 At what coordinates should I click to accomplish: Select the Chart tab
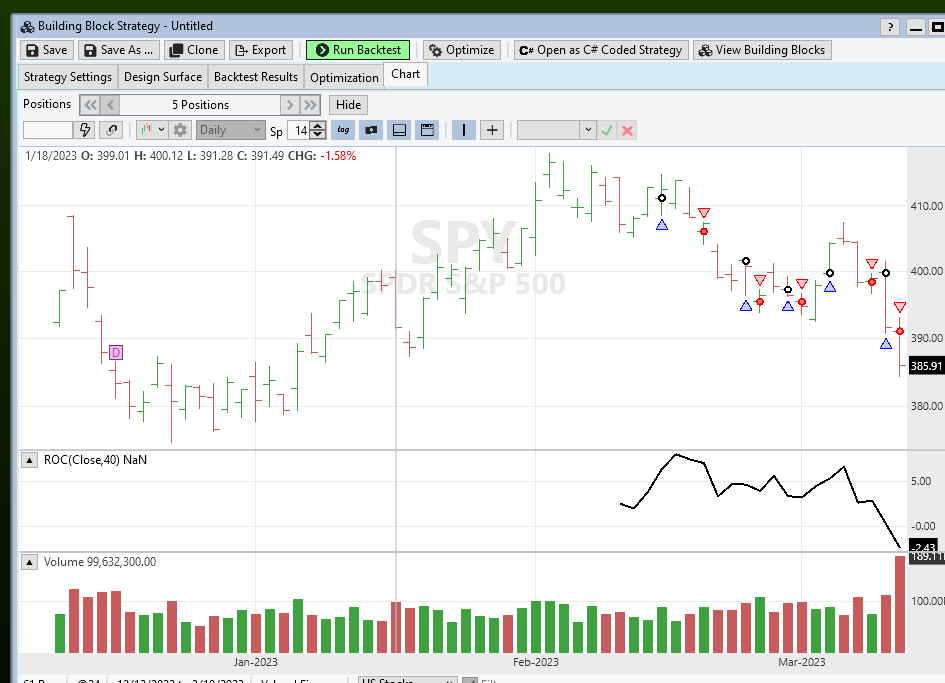tap(406, 74)
